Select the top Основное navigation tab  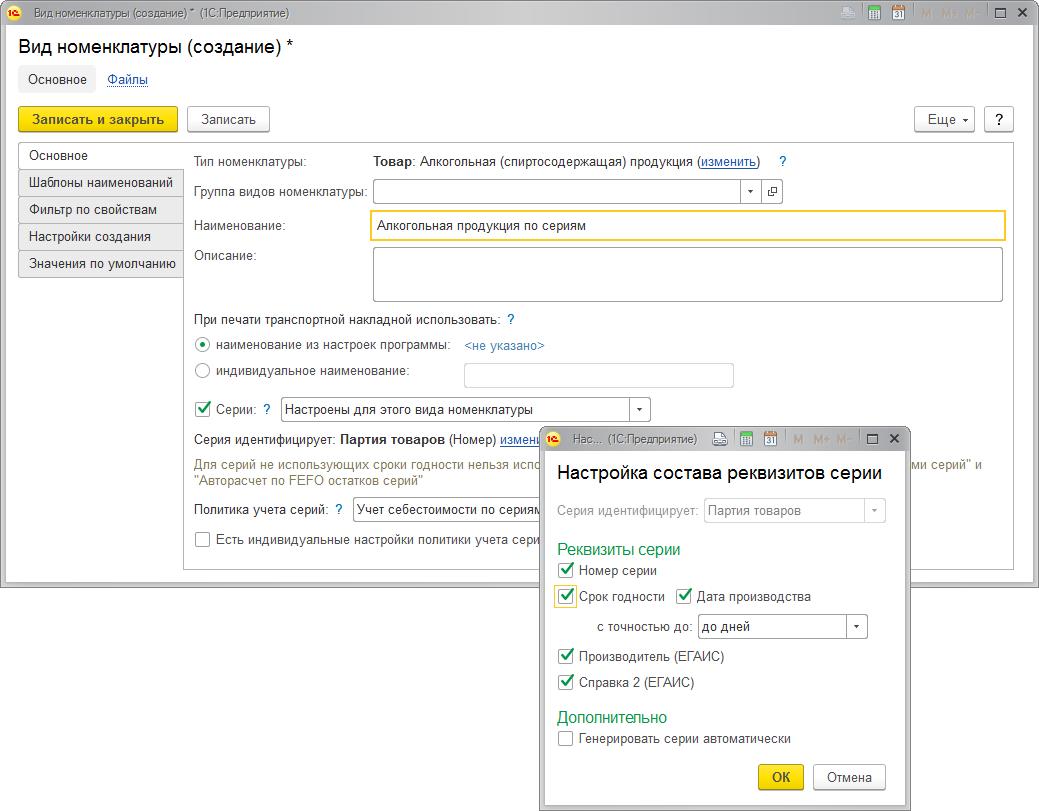[57, 80]
